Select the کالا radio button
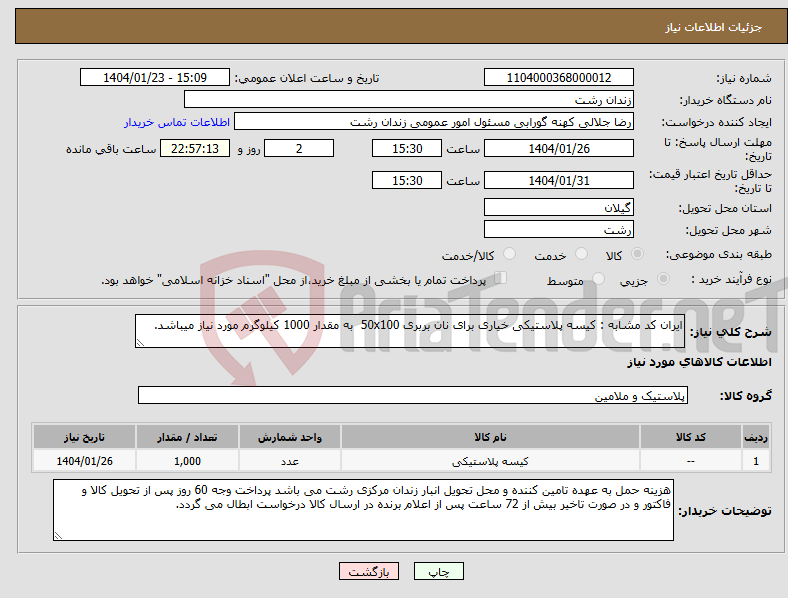Viewport: 788px width, 598px height. [637, 254]
